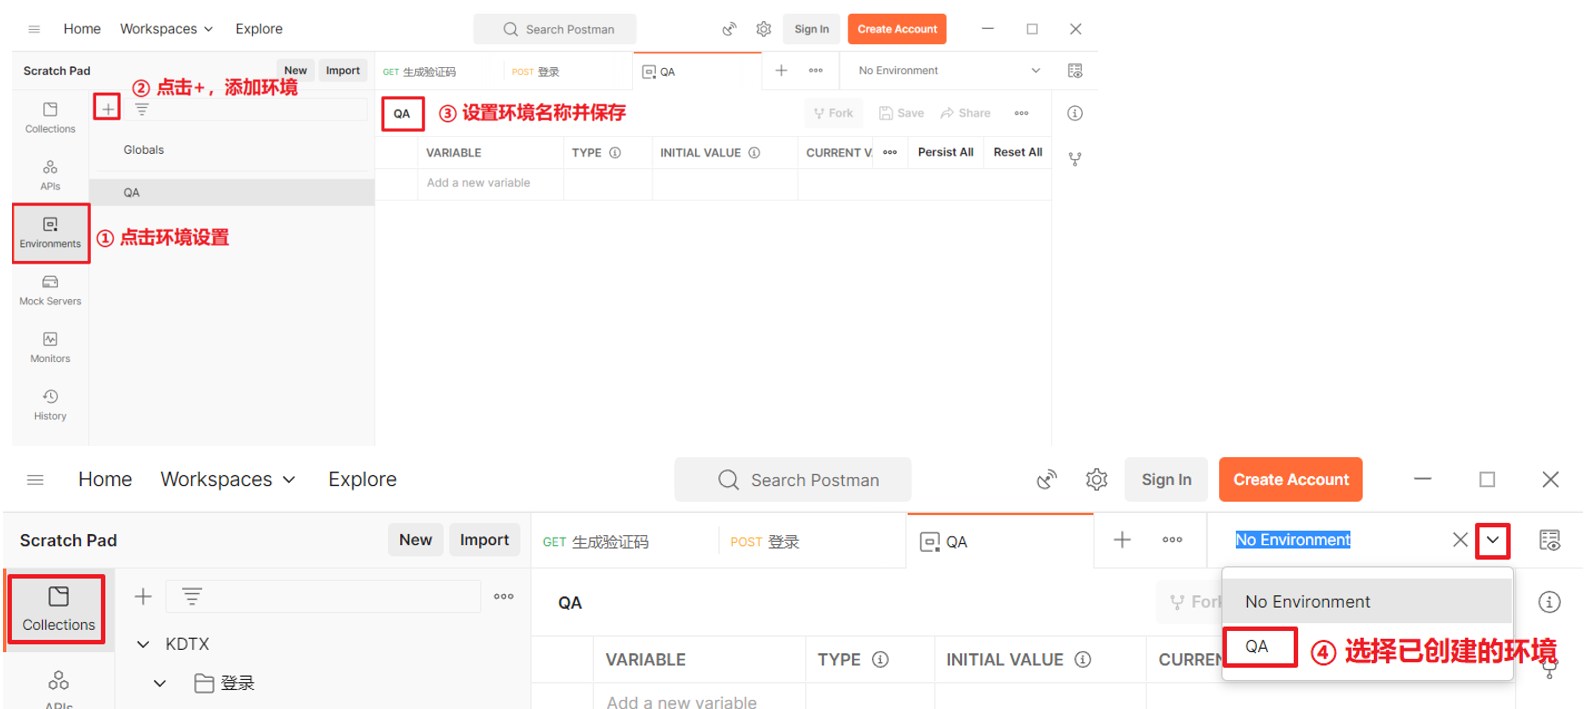Click plus to create collection in lower screenshot

(x=143, y=597)
